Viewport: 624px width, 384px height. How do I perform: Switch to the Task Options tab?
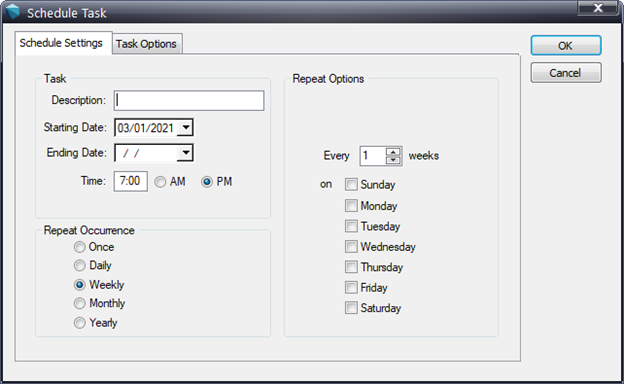coord(146,44)
